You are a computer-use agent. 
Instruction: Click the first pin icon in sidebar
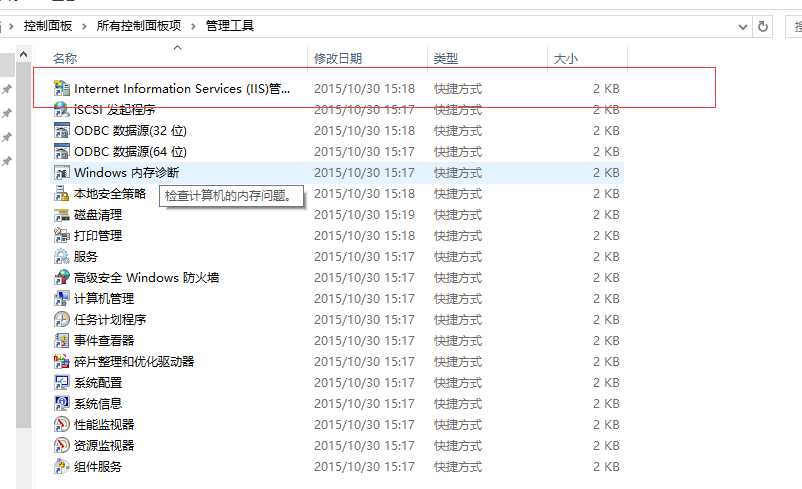[6, 90]
